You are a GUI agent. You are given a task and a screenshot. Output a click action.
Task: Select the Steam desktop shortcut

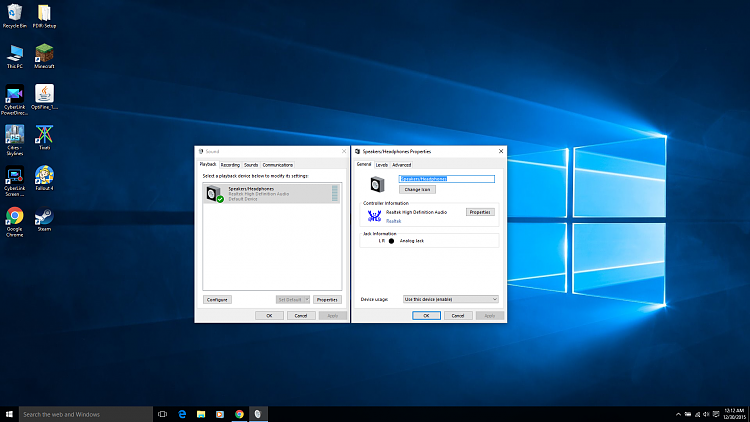click(44, 219)
